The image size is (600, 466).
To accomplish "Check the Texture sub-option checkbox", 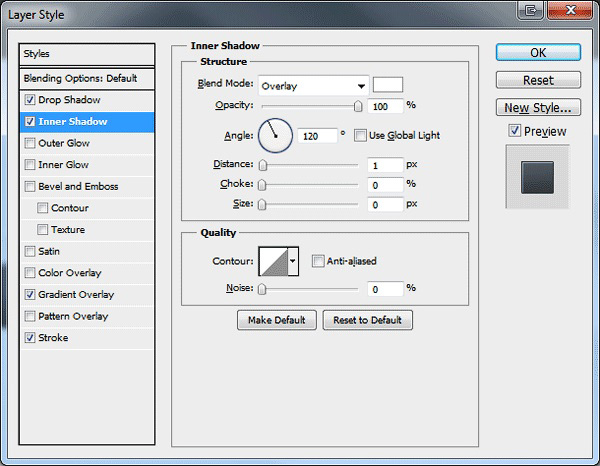I will [x=42, y=230].
